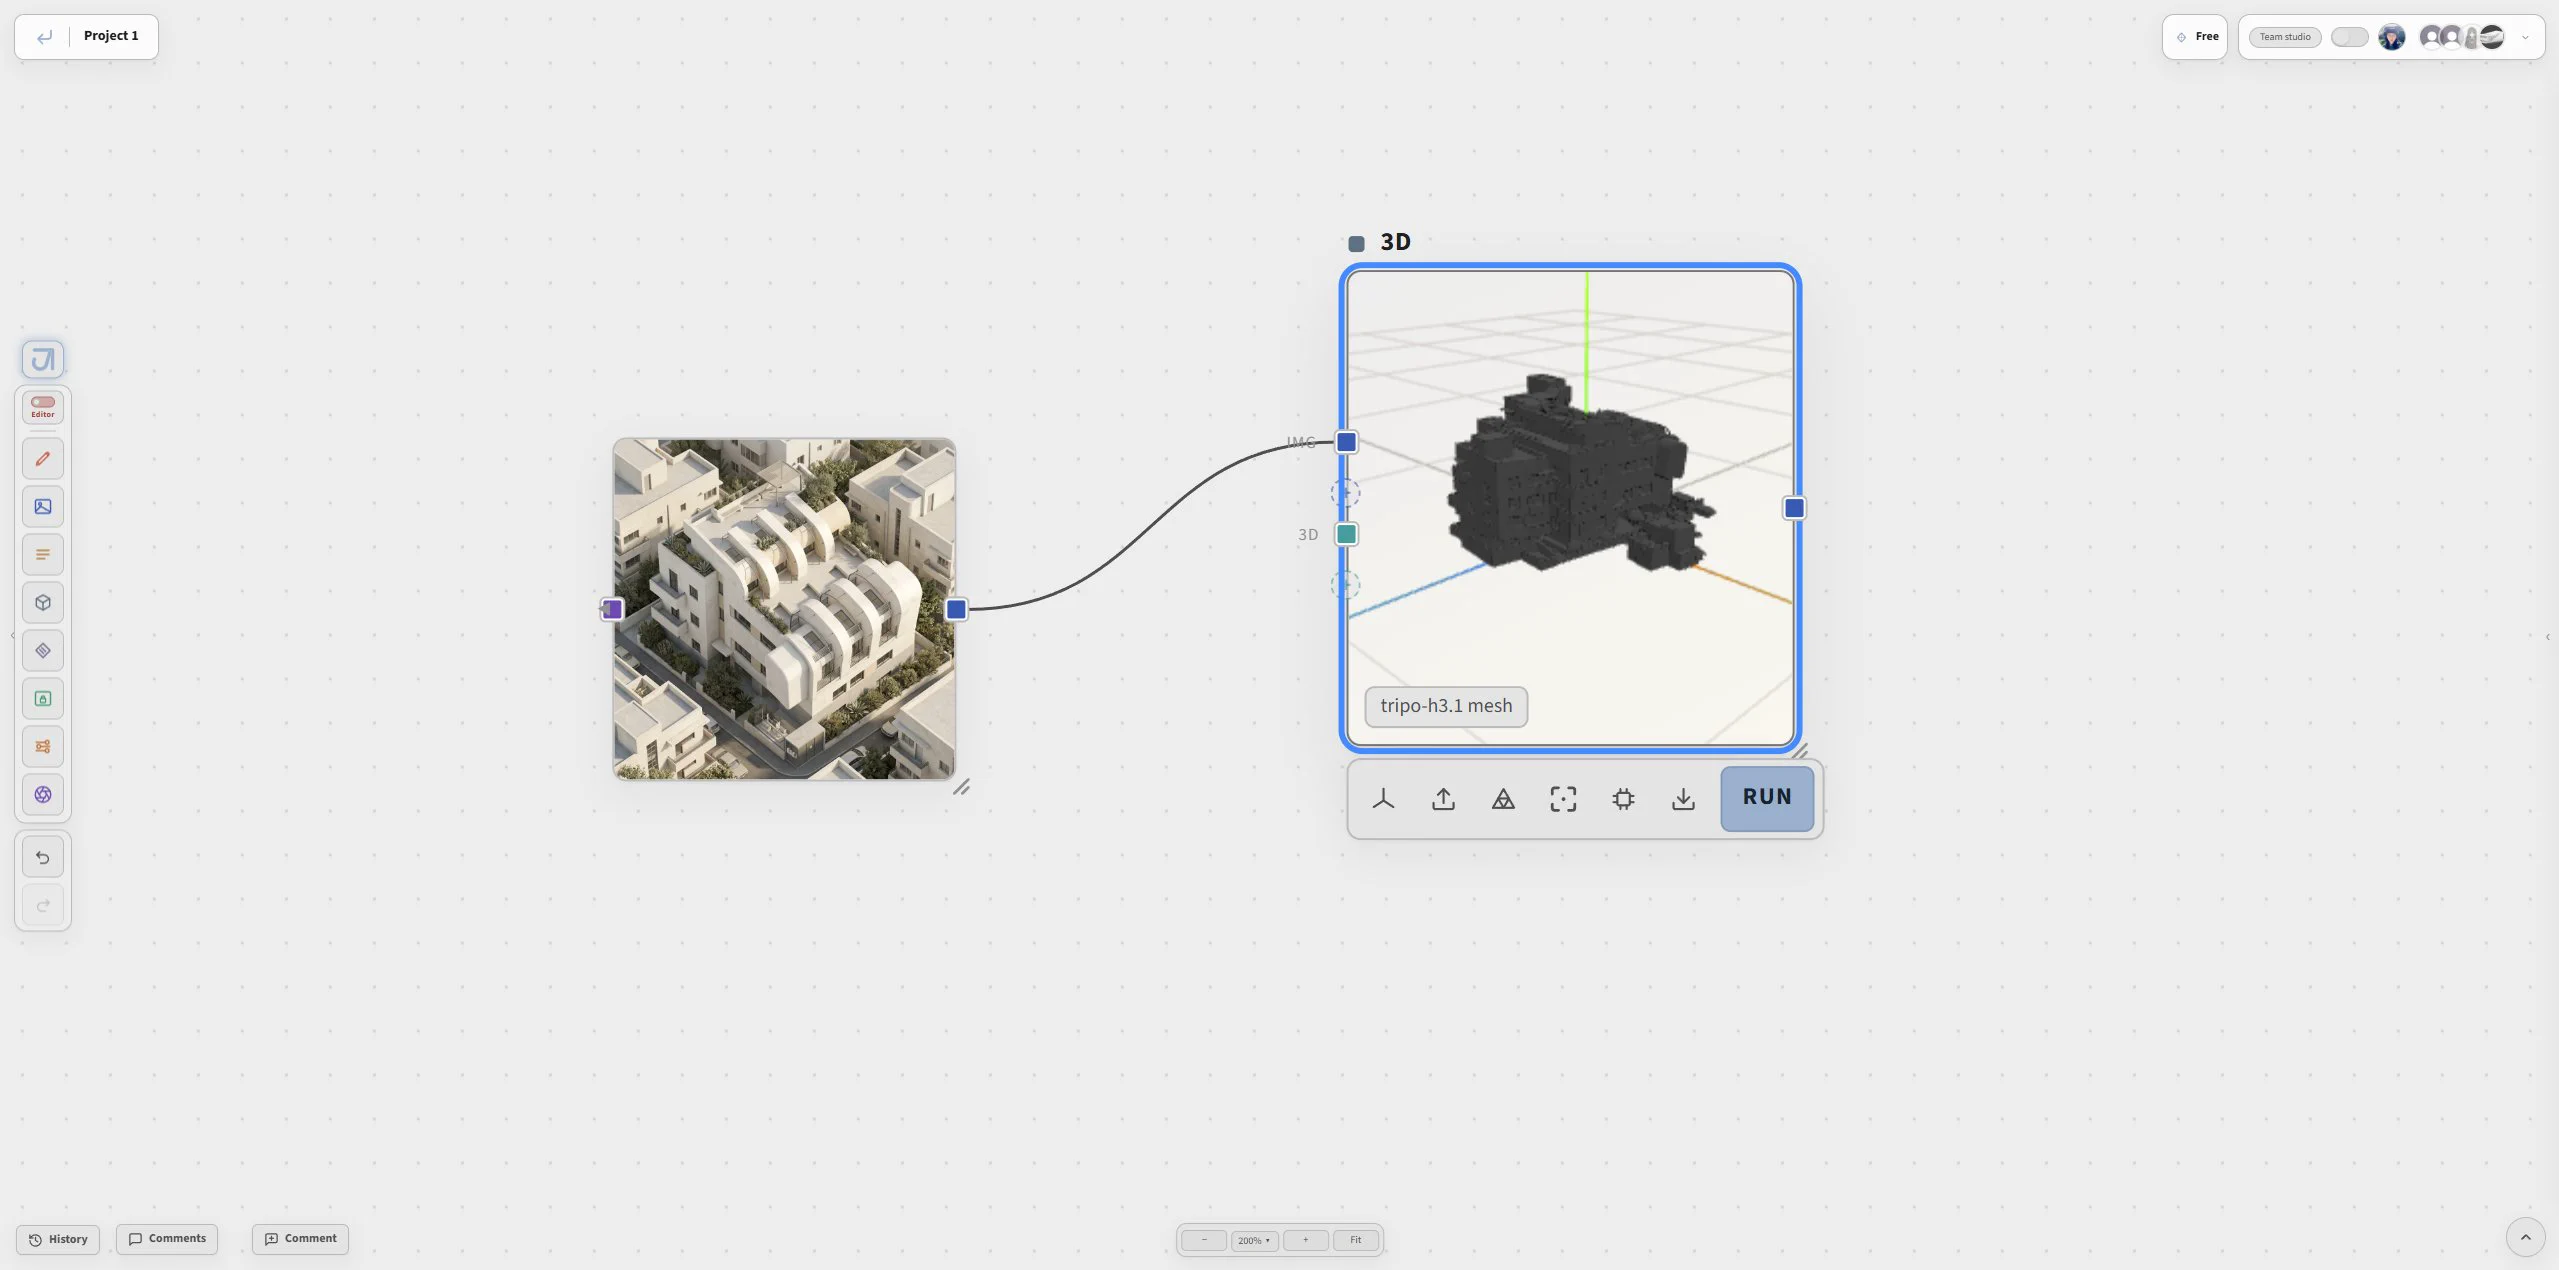Add a text node with lines icon
The height and width of the screenshot is (1270, 2559).
43,555
